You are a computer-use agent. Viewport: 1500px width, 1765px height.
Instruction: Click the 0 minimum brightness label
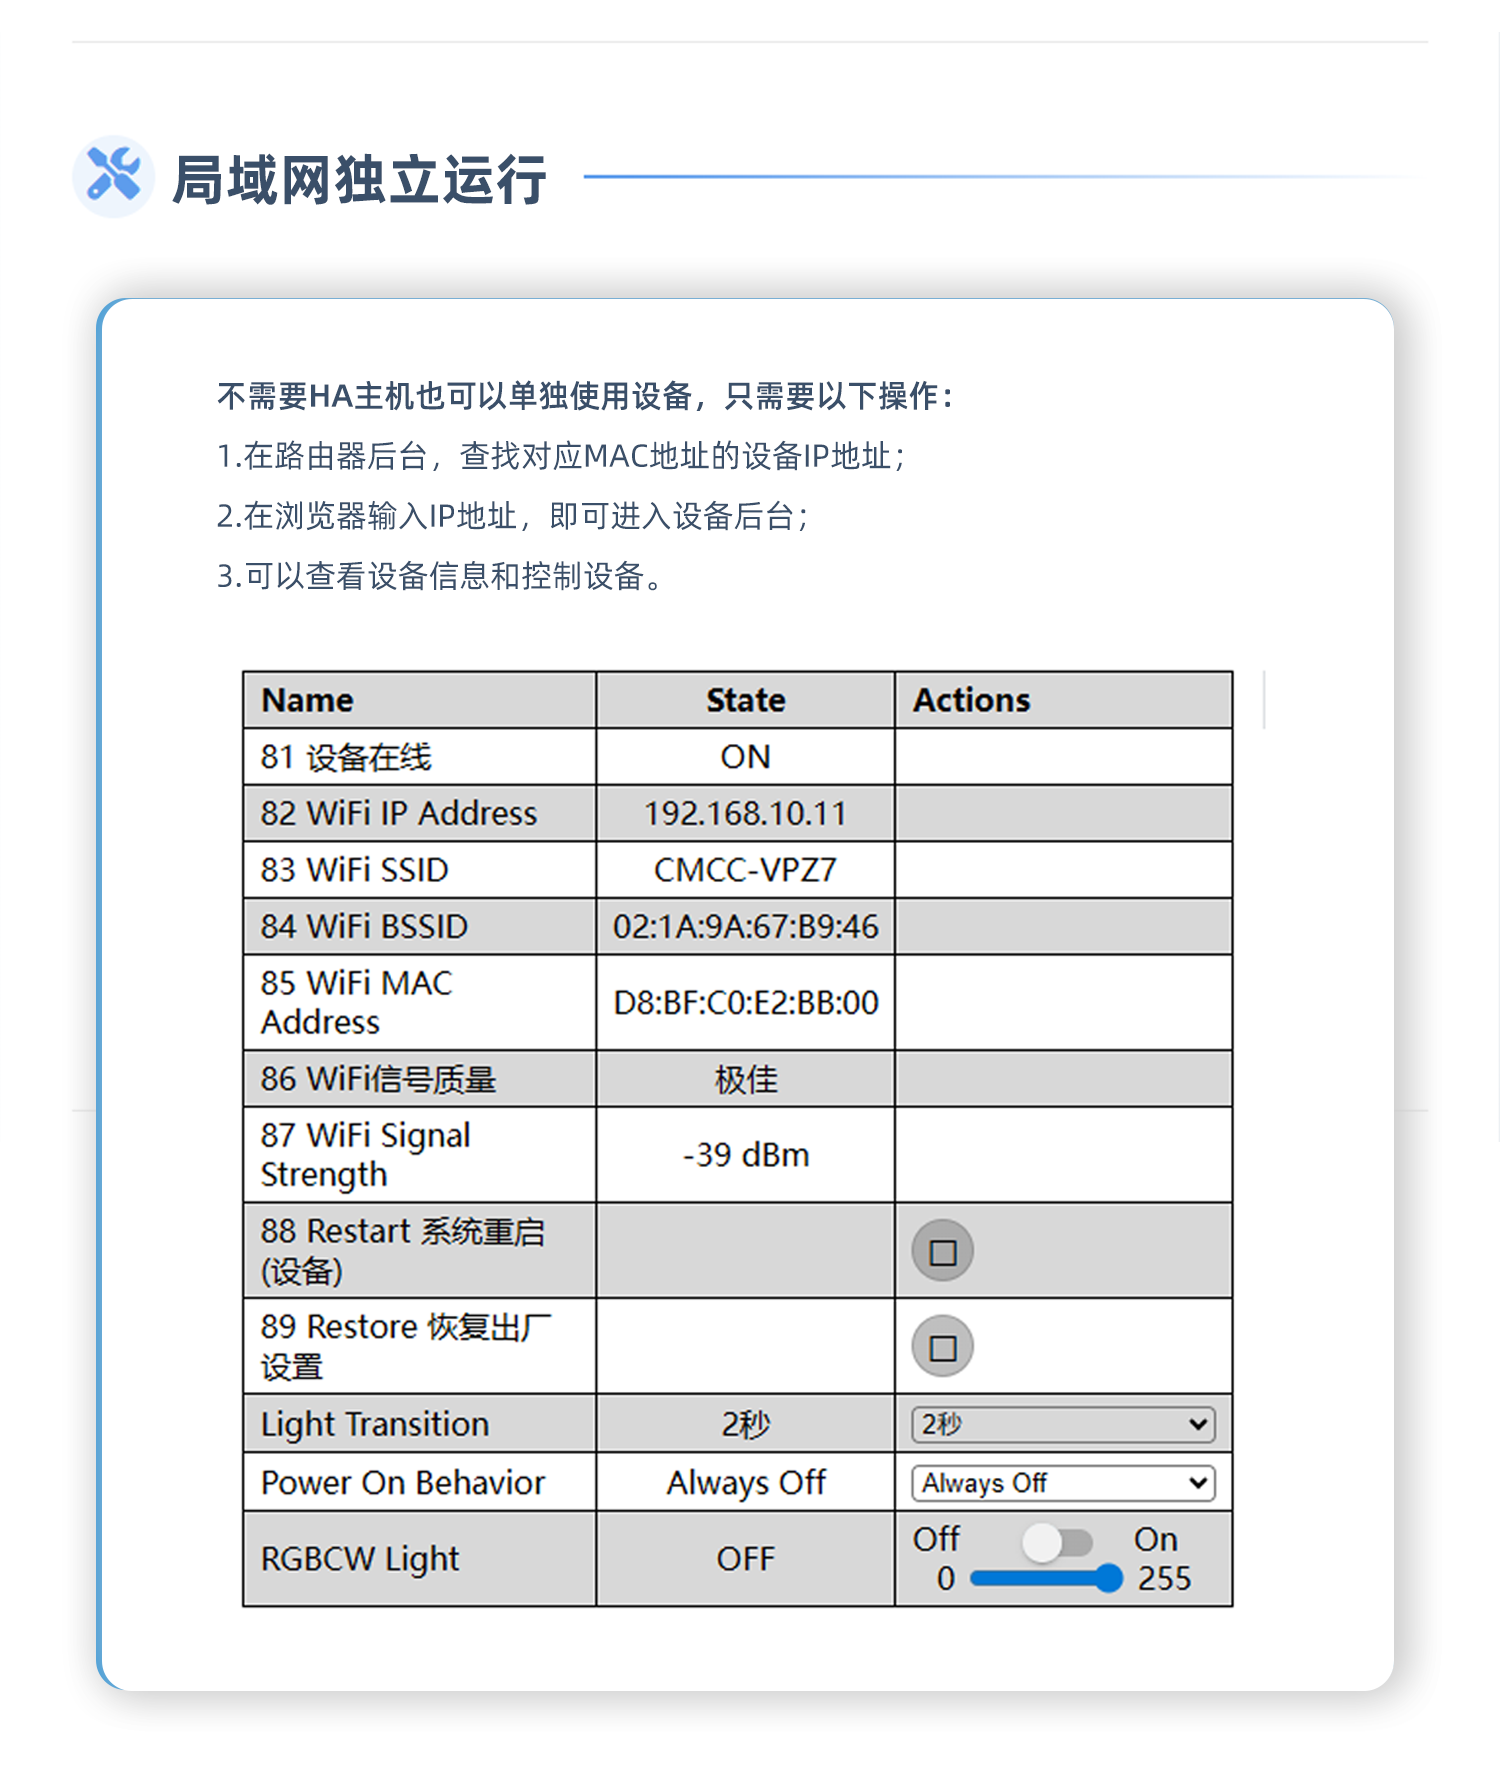click(946, 1579)
